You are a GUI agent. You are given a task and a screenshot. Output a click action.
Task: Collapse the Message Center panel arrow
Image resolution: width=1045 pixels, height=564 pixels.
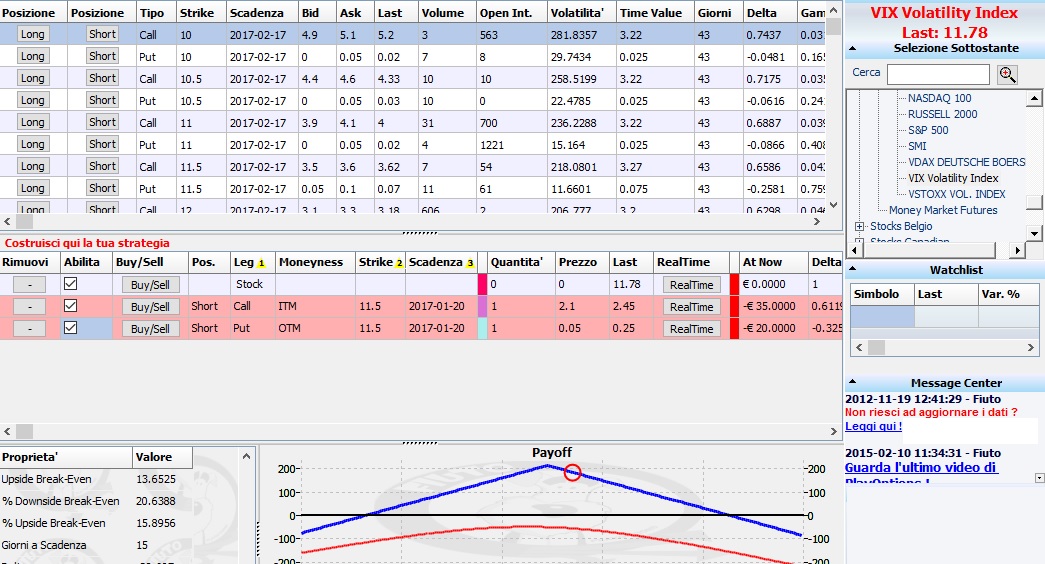coord(852,383)
